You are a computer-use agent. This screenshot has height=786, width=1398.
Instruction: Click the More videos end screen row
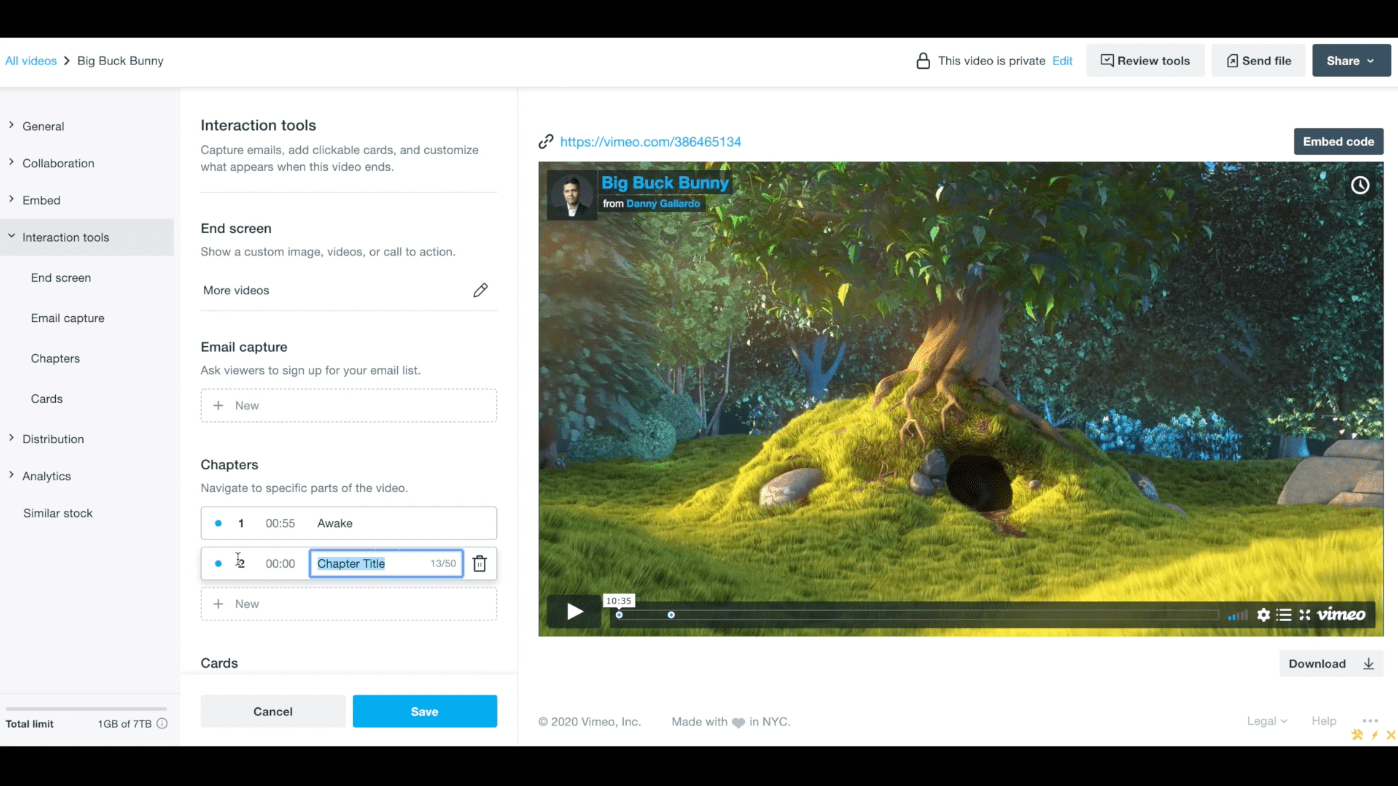tap(349, 290)
